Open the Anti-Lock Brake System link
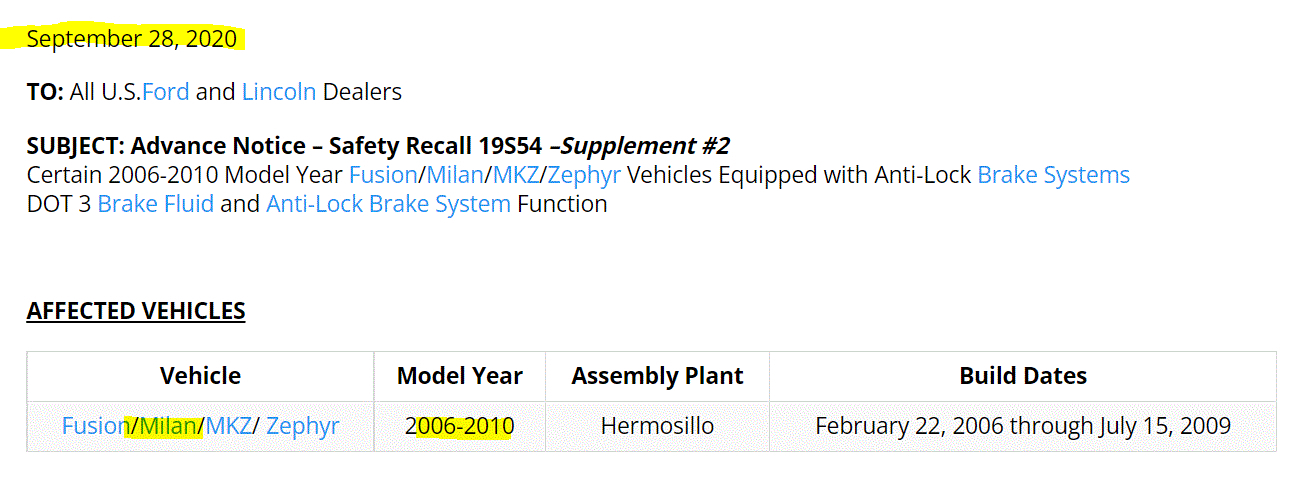Viewport: 1297px width, 483px height. coord(388,205)
